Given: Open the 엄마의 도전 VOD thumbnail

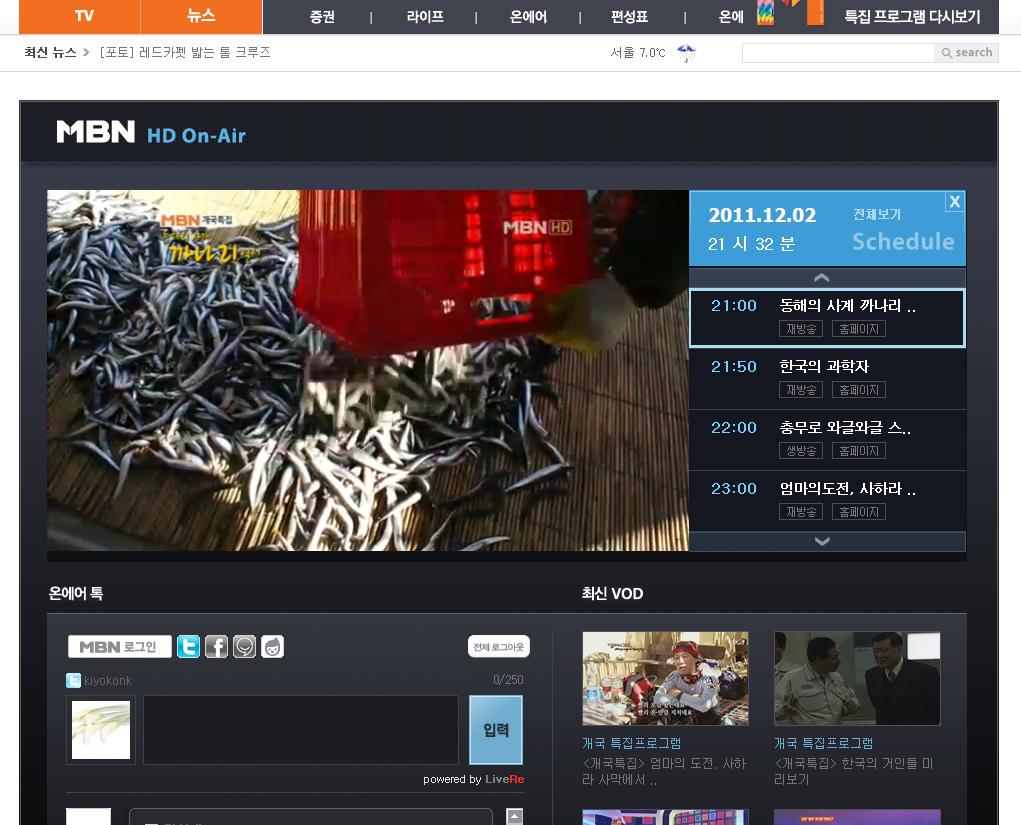Looking at the screenshot, I should pos(665,678).
